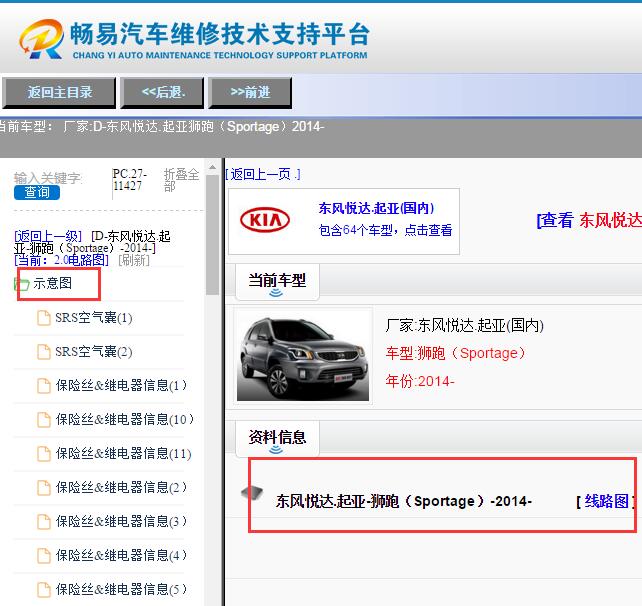Click the 返回主目录 button
The height and width of the screenshot is (606, 642).
coord(59,93)
